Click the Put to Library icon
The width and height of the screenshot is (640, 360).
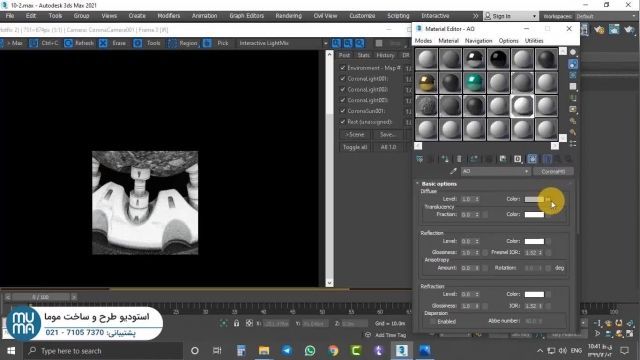click(503, 159)
